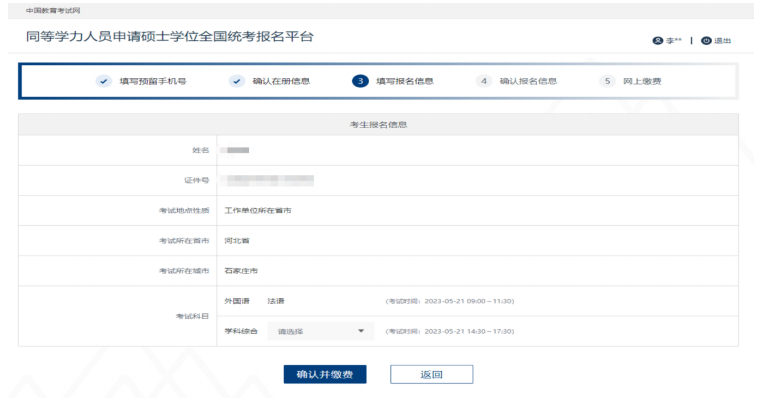Click the 石家庄市 value
Viewport: 761px width, 401px height.
(241, 271)
